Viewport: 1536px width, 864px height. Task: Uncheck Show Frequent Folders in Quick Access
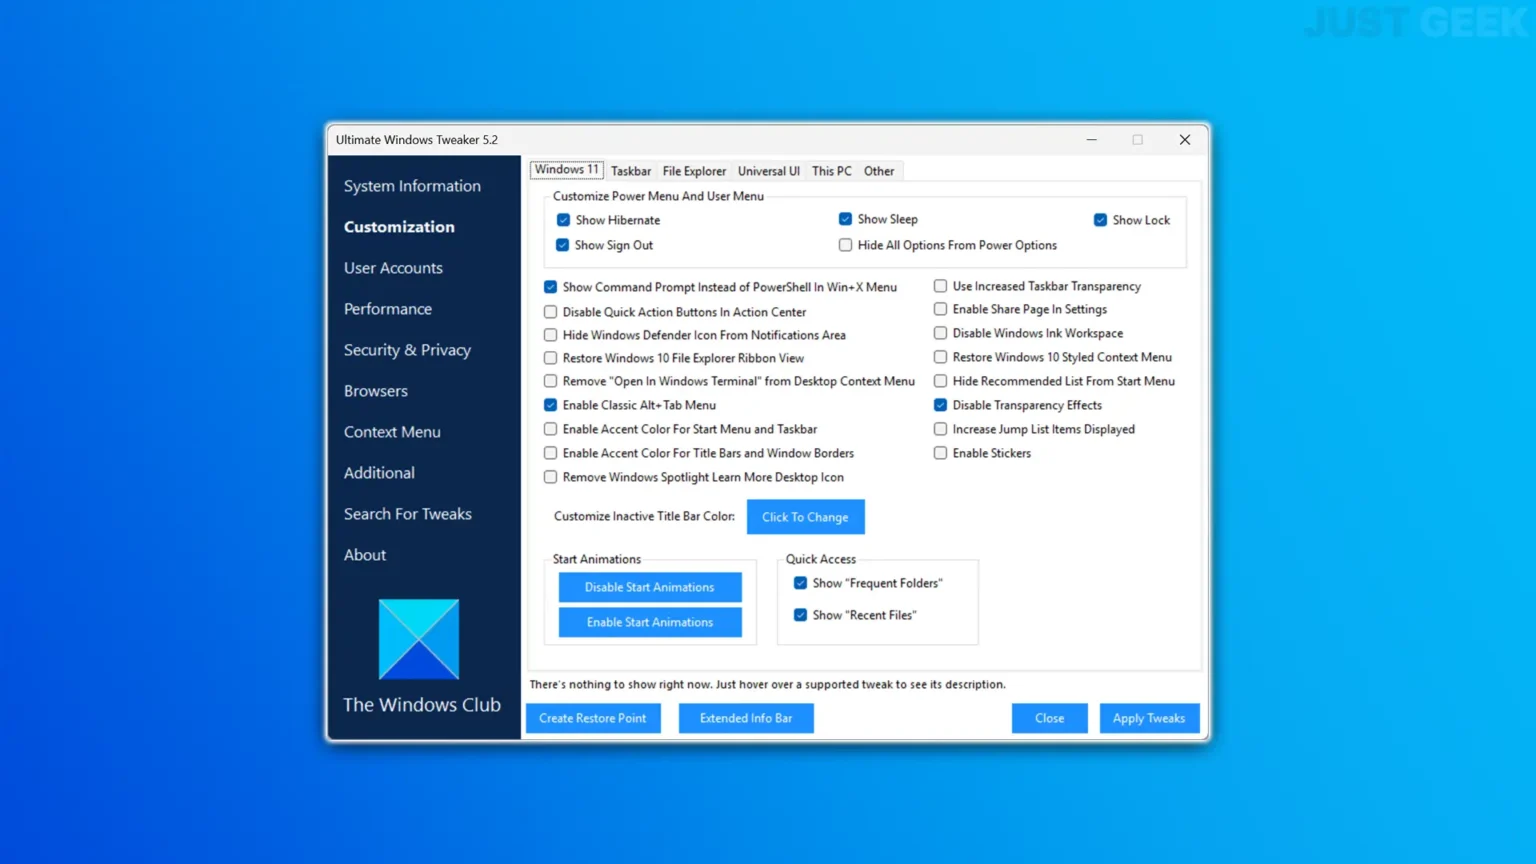(x=800, y=583)
